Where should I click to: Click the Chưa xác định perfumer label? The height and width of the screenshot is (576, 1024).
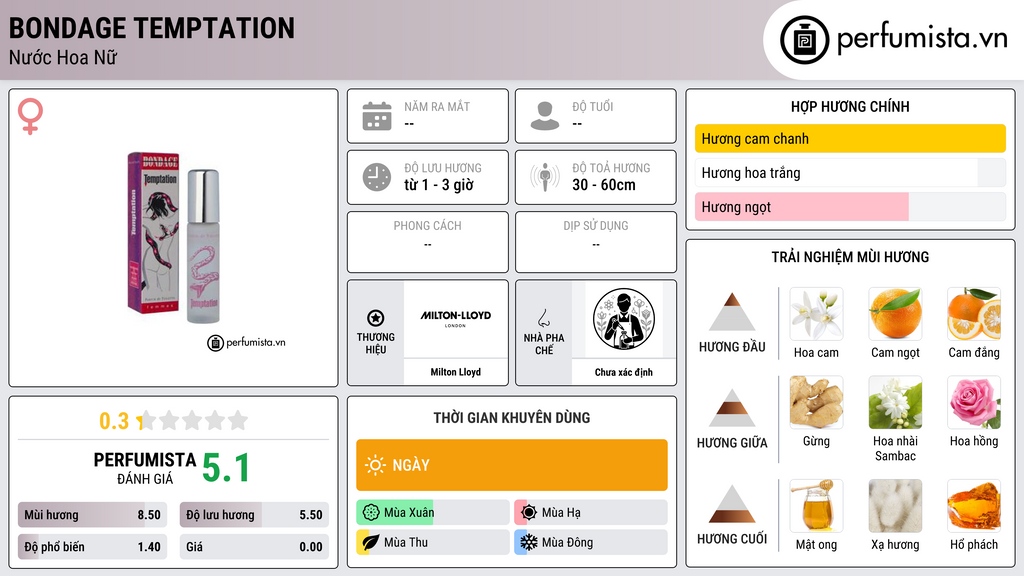[x=624, y=372]
